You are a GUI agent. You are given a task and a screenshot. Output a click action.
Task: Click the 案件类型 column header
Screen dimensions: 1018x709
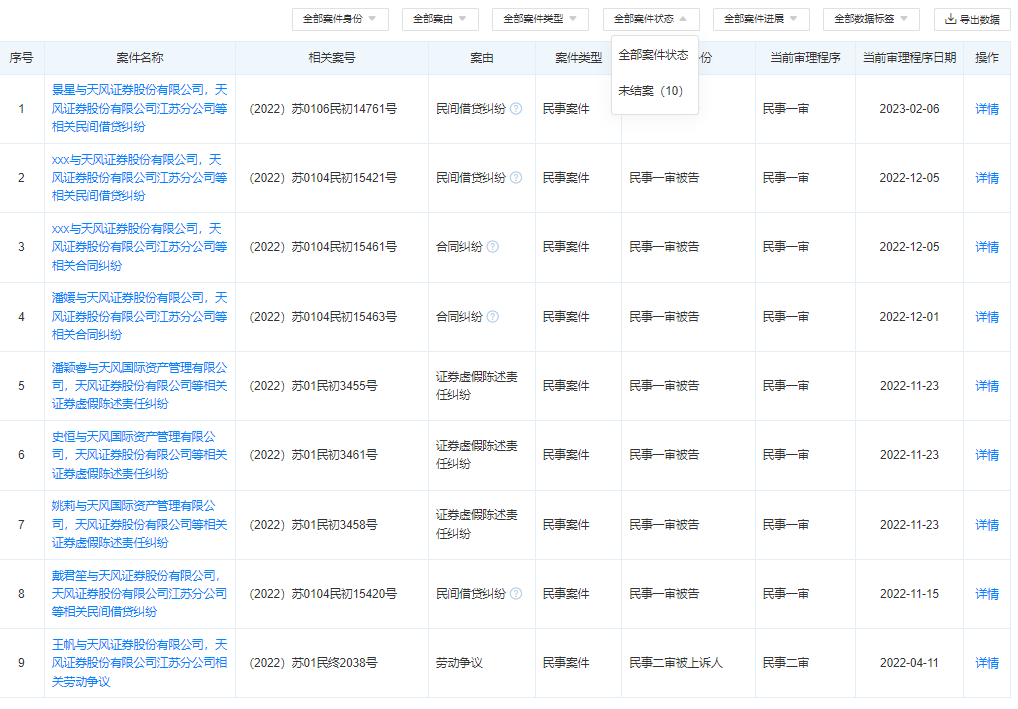pos(578,58)
